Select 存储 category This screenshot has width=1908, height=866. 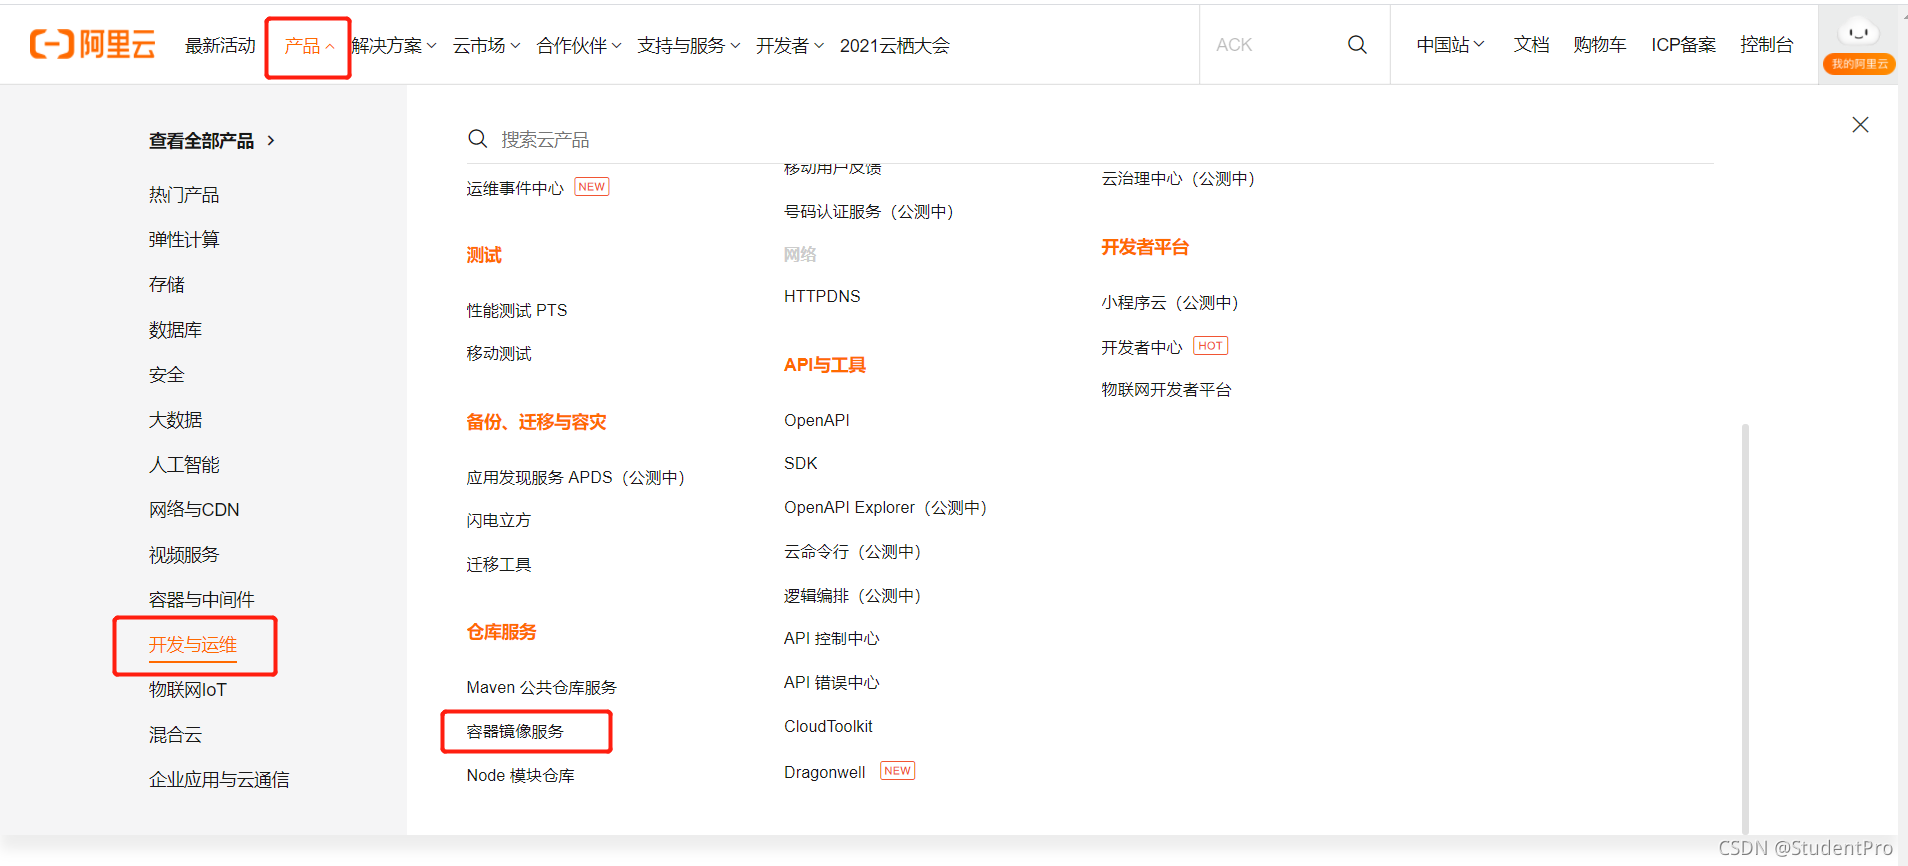[x=167, y=285]
